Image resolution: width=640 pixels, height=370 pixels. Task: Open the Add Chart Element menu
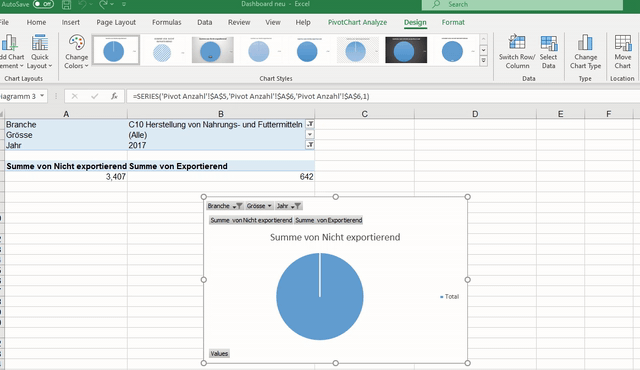(11, 52)
